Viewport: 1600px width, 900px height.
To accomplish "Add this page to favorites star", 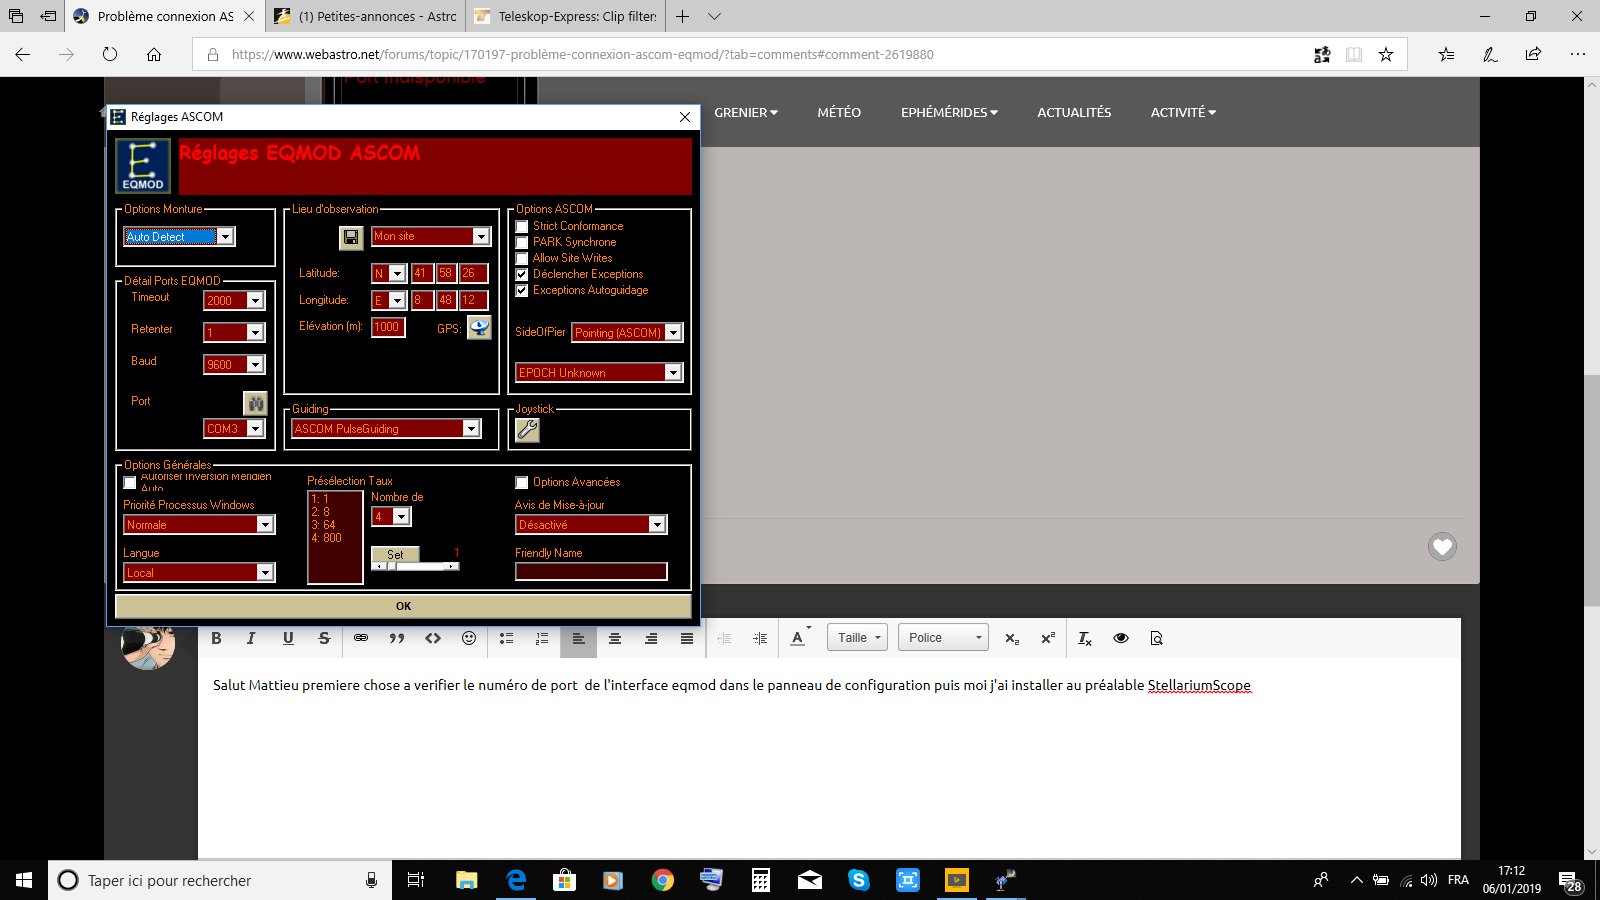I will pos(1386,55).
